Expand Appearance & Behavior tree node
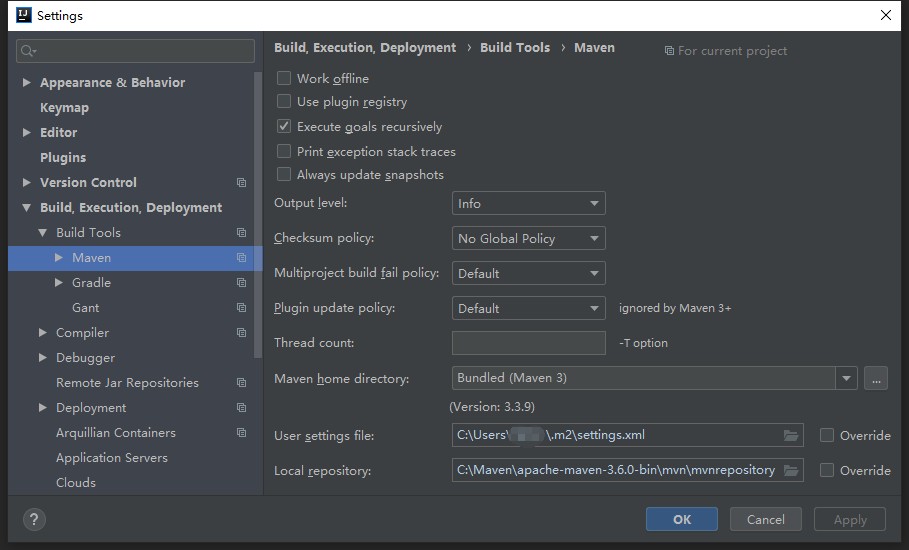Viewport: 909px width, 550px height. [x=26, y=82]
